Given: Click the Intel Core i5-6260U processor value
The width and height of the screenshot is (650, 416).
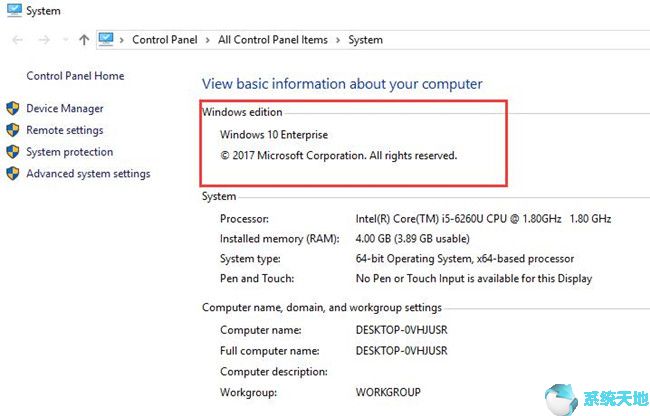Looking at the screenshot, I should point(483,218).
